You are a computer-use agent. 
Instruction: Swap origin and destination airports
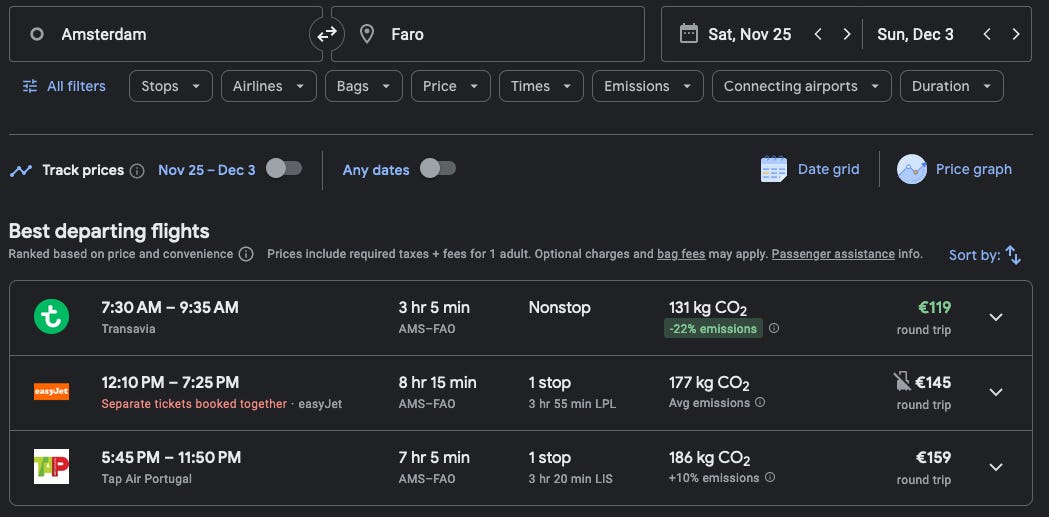click(327, 35)
